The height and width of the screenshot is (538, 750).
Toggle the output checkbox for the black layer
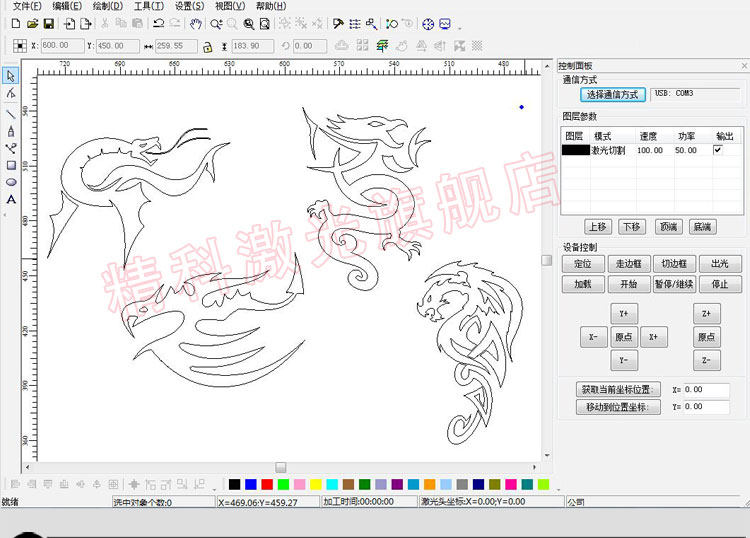(x=717, y=150)
